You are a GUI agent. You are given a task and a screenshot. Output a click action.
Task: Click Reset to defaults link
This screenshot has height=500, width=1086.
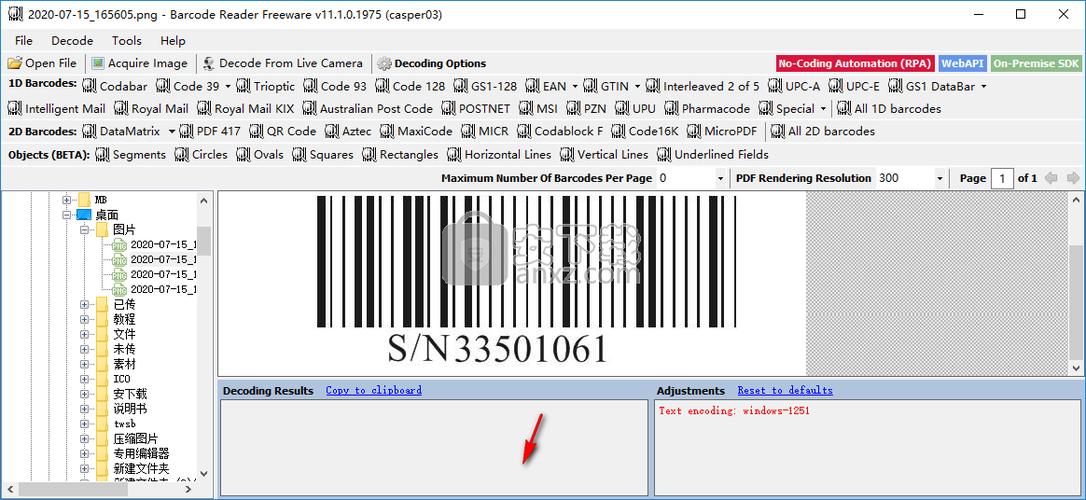coord(785,391)
